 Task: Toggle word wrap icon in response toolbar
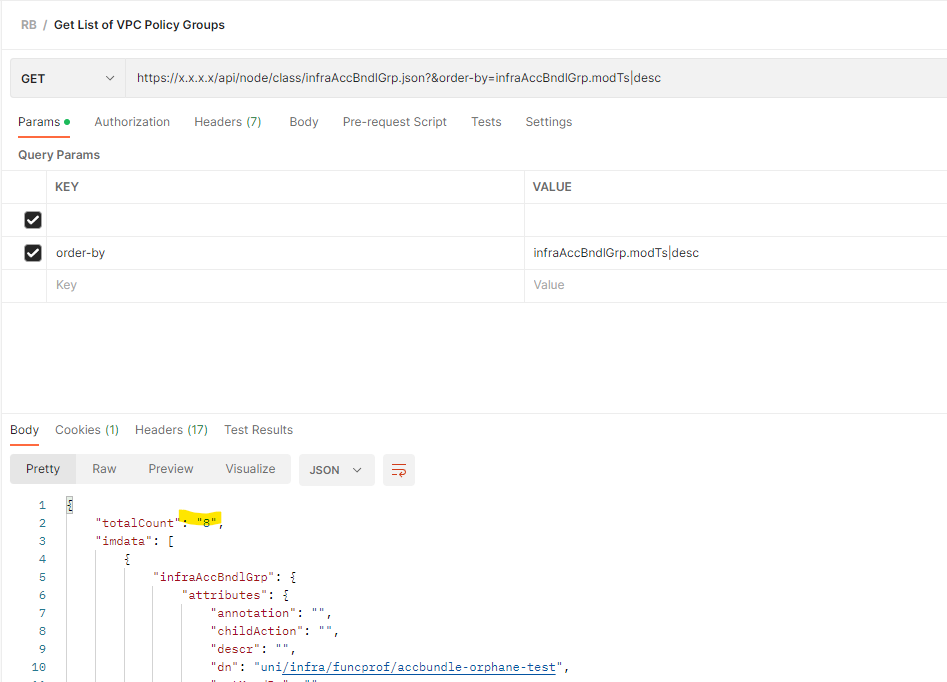399,470
